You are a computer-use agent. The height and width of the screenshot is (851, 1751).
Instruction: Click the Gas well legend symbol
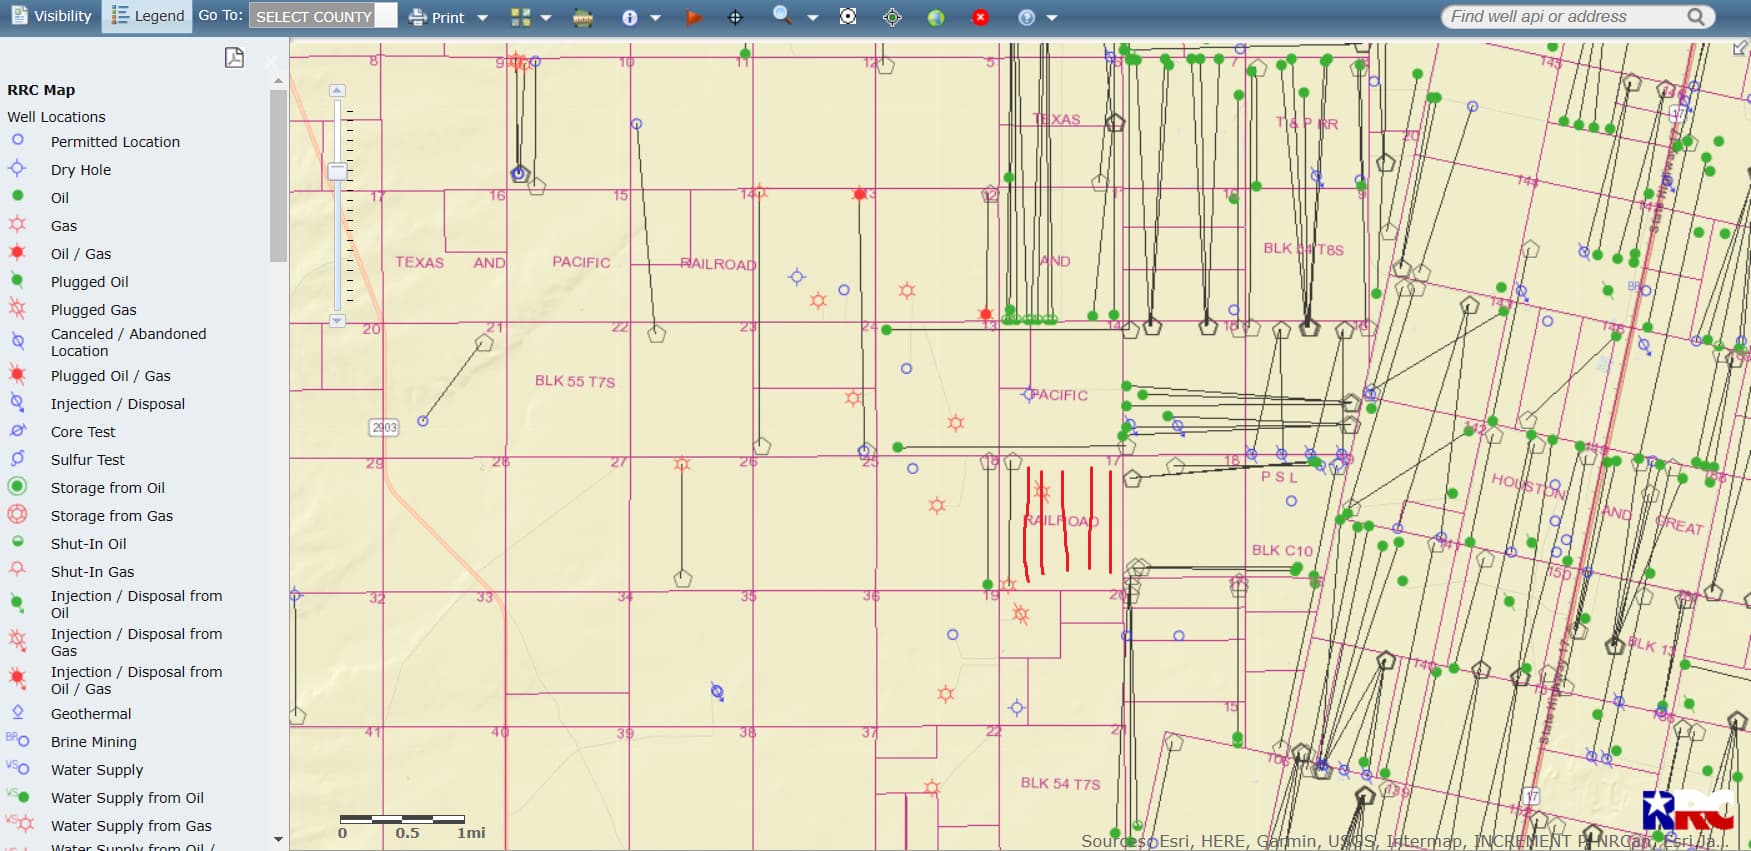click(17, 224)
